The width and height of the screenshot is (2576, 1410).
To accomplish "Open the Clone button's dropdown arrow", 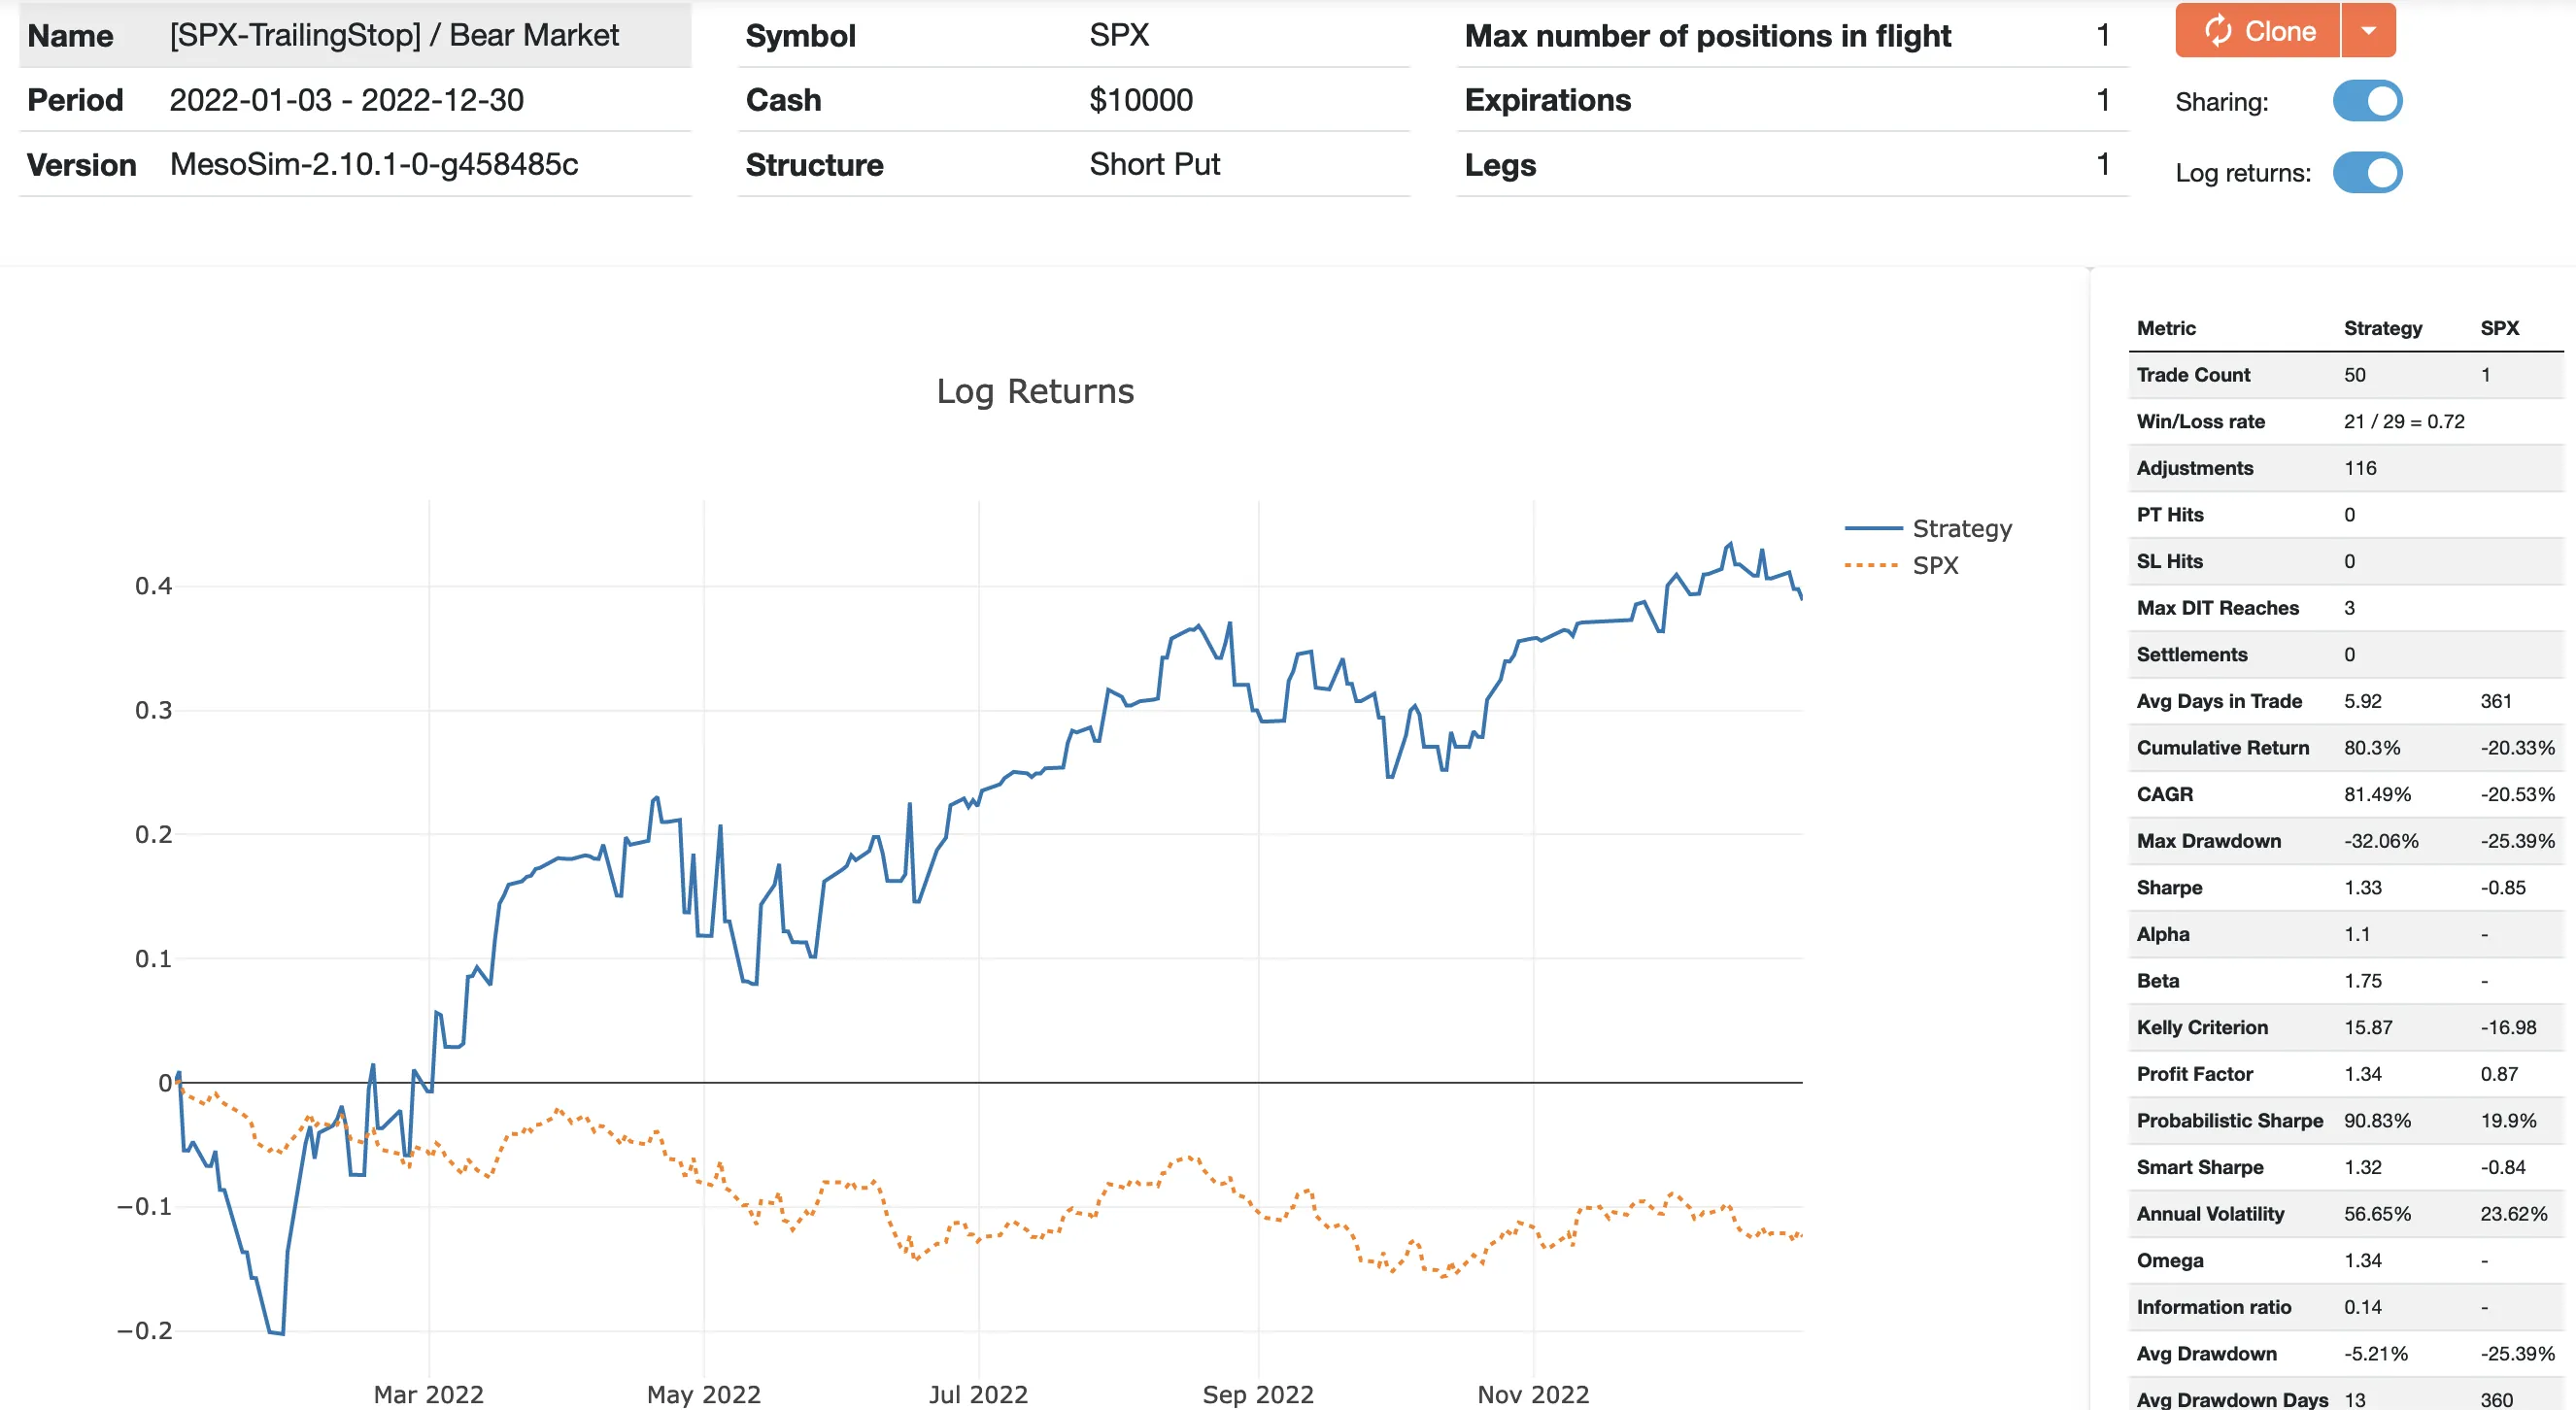I will point(2368,31).
